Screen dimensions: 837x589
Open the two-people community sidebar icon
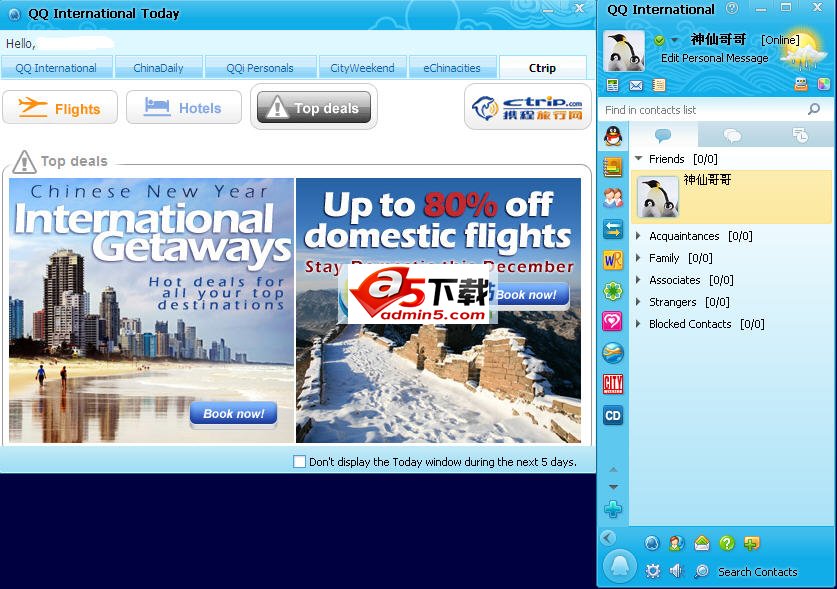(x=613, y=198)
